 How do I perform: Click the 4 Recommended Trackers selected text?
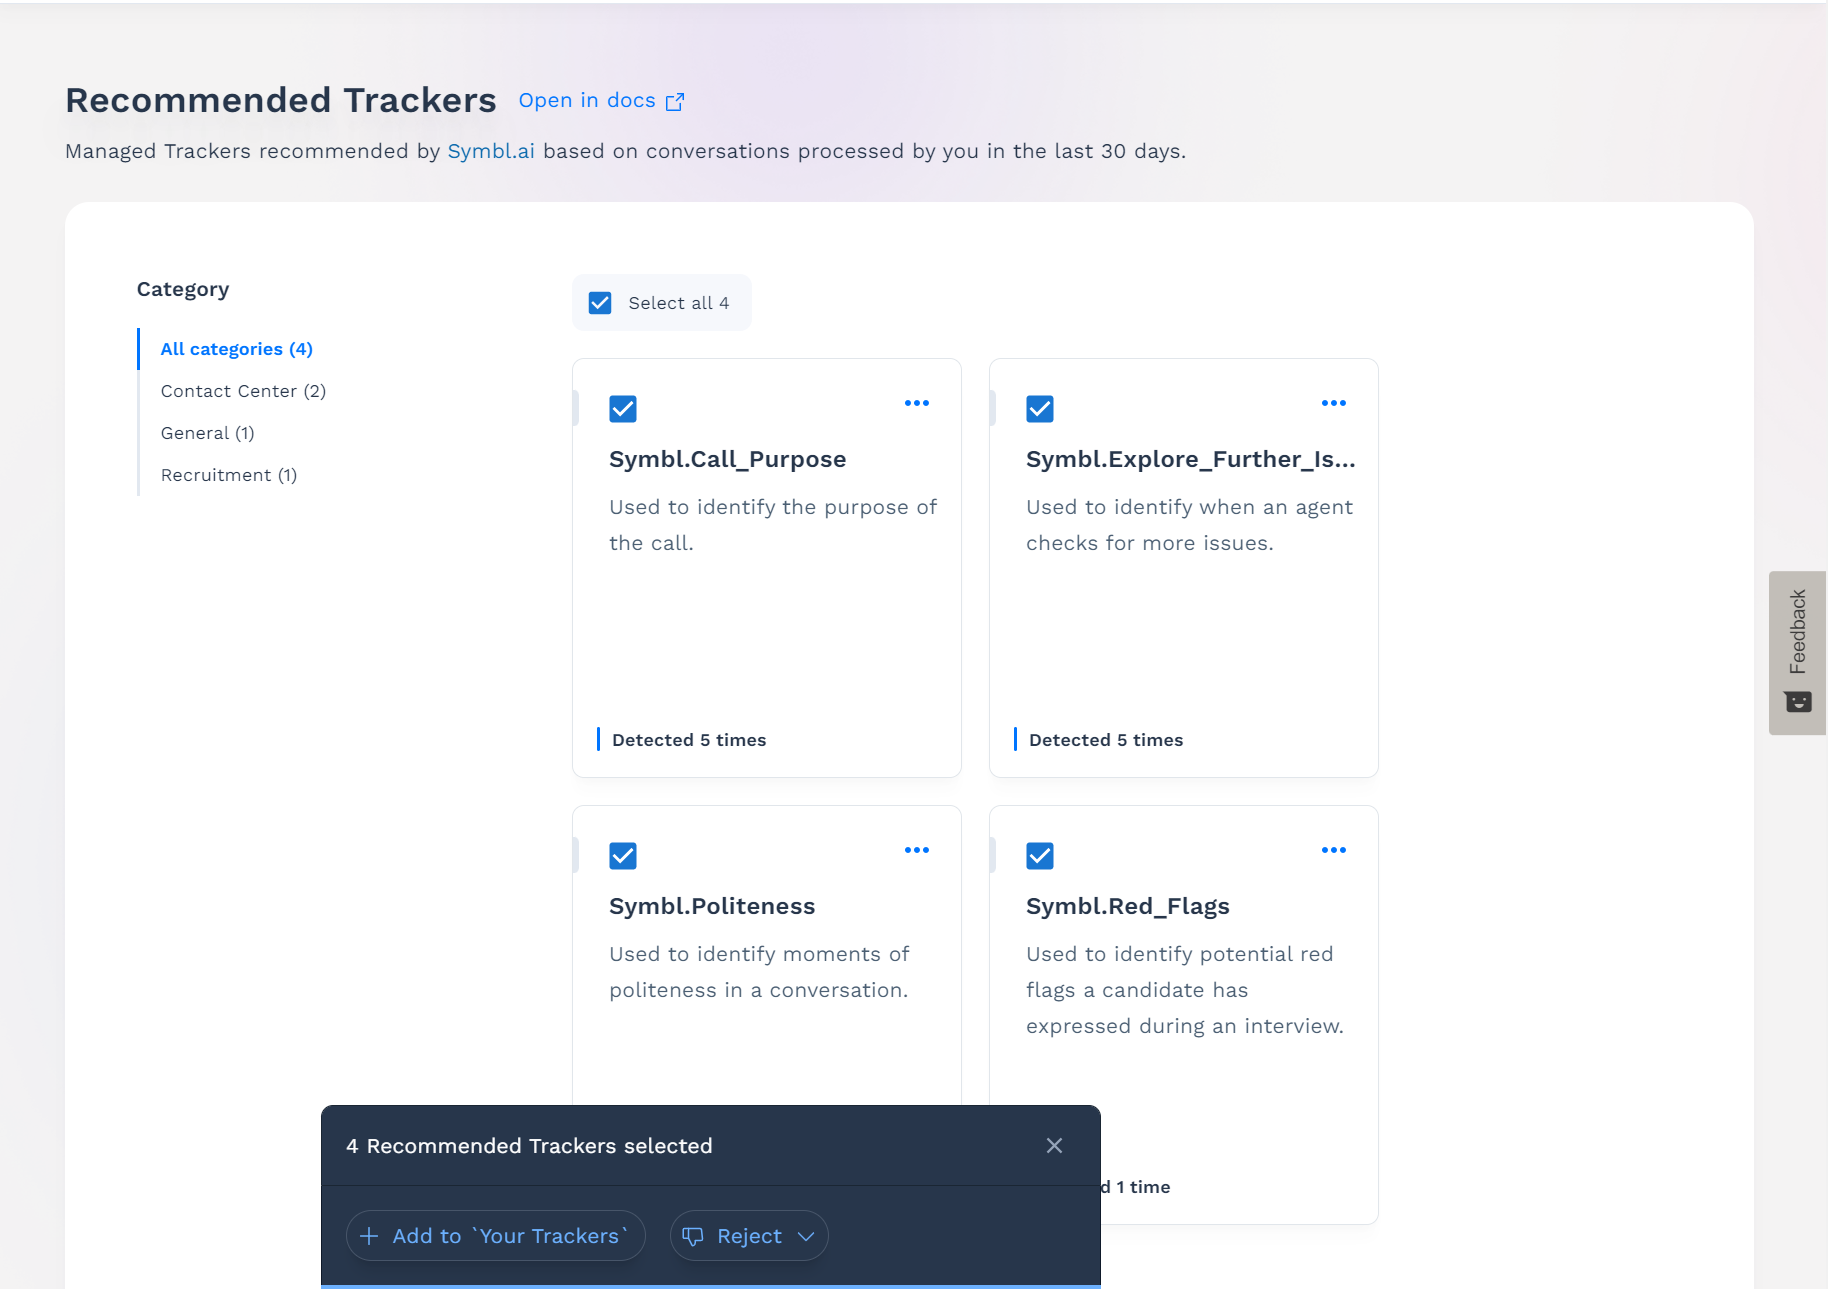(529, 1146)
